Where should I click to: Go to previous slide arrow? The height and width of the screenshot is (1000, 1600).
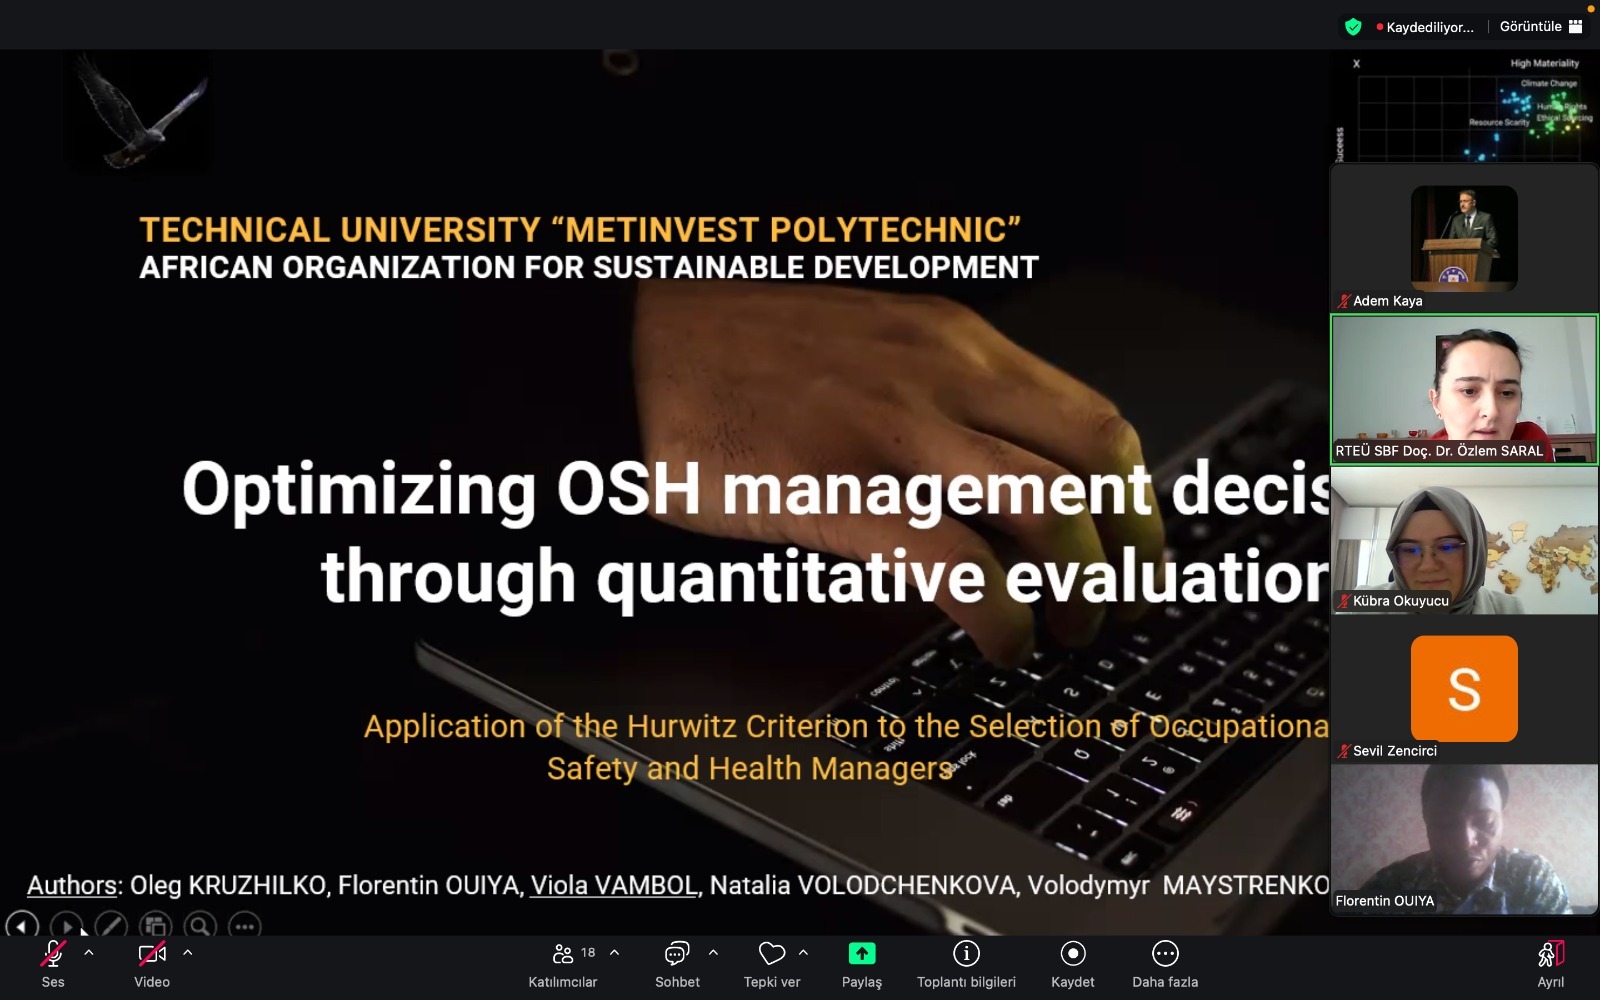[22, 926]
